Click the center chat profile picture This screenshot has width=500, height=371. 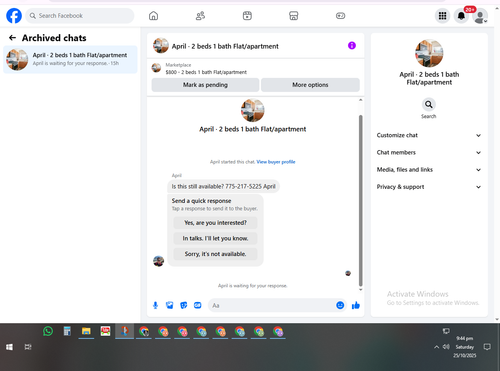tap(253, 110)
